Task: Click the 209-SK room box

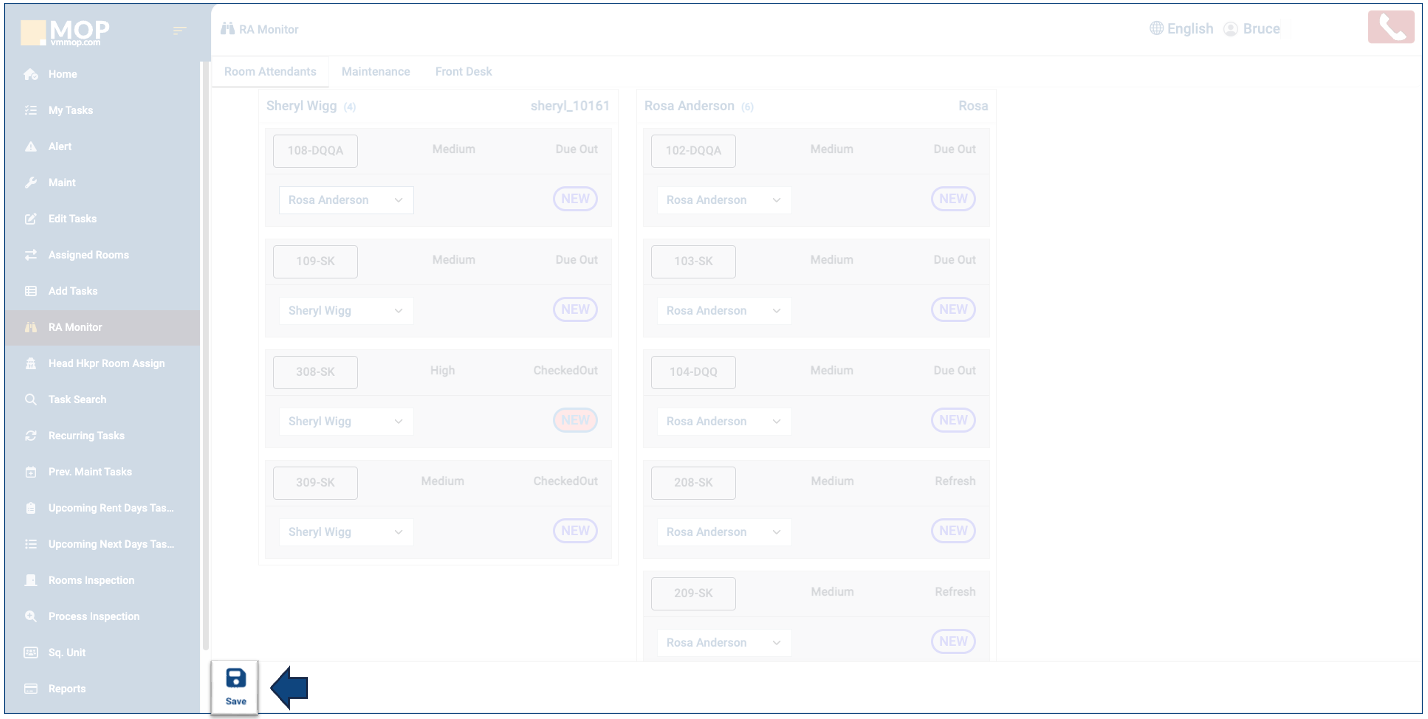Action: (x=693, y=594)
